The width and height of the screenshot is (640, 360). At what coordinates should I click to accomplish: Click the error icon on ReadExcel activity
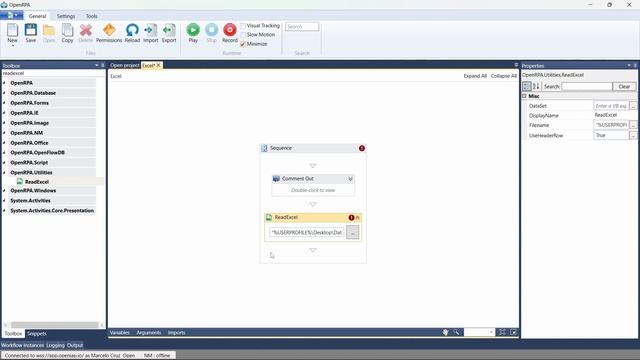point(351,218)
